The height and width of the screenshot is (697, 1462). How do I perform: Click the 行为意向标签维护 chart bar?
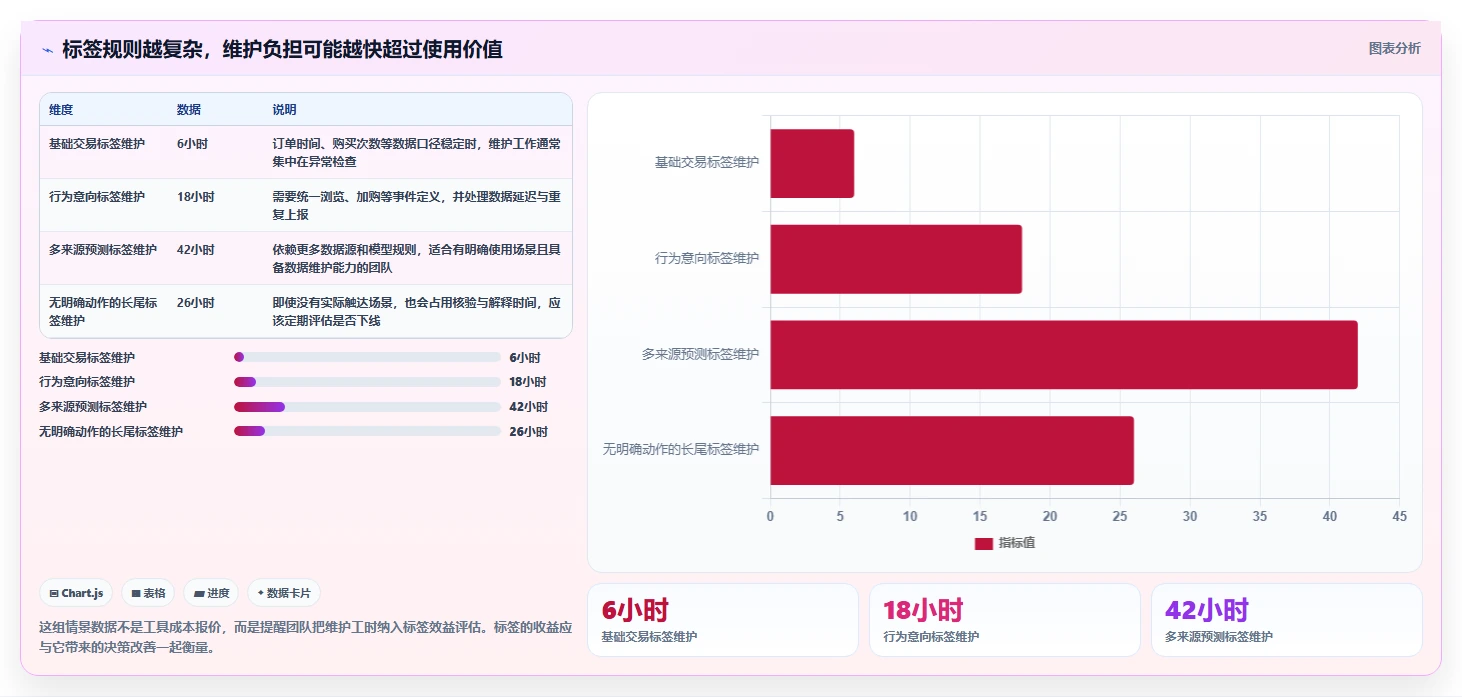(896, 259)
